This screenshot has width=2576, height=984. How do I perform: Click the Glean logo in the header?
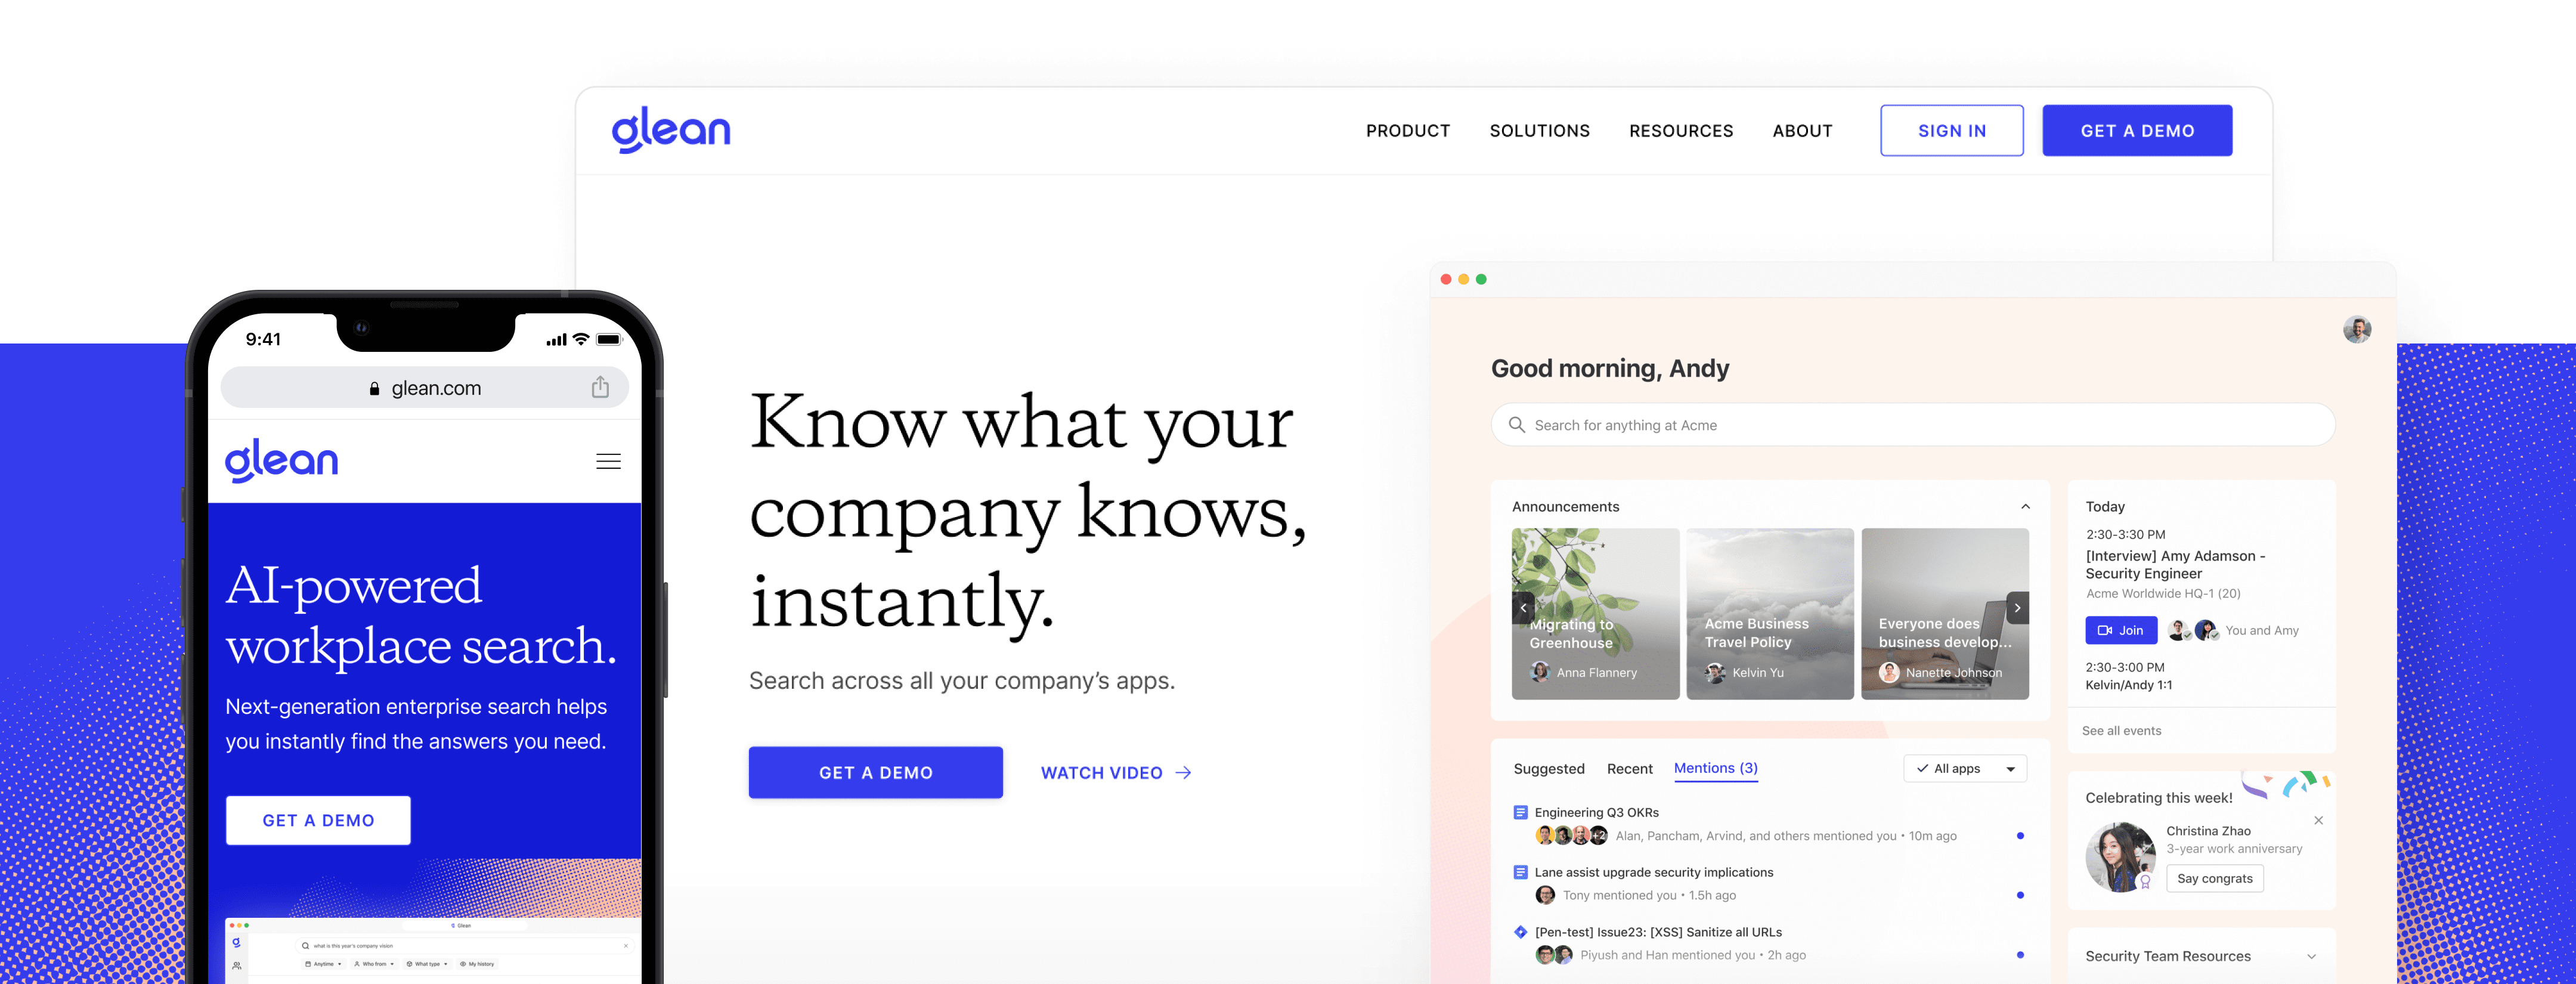[671, 130]
